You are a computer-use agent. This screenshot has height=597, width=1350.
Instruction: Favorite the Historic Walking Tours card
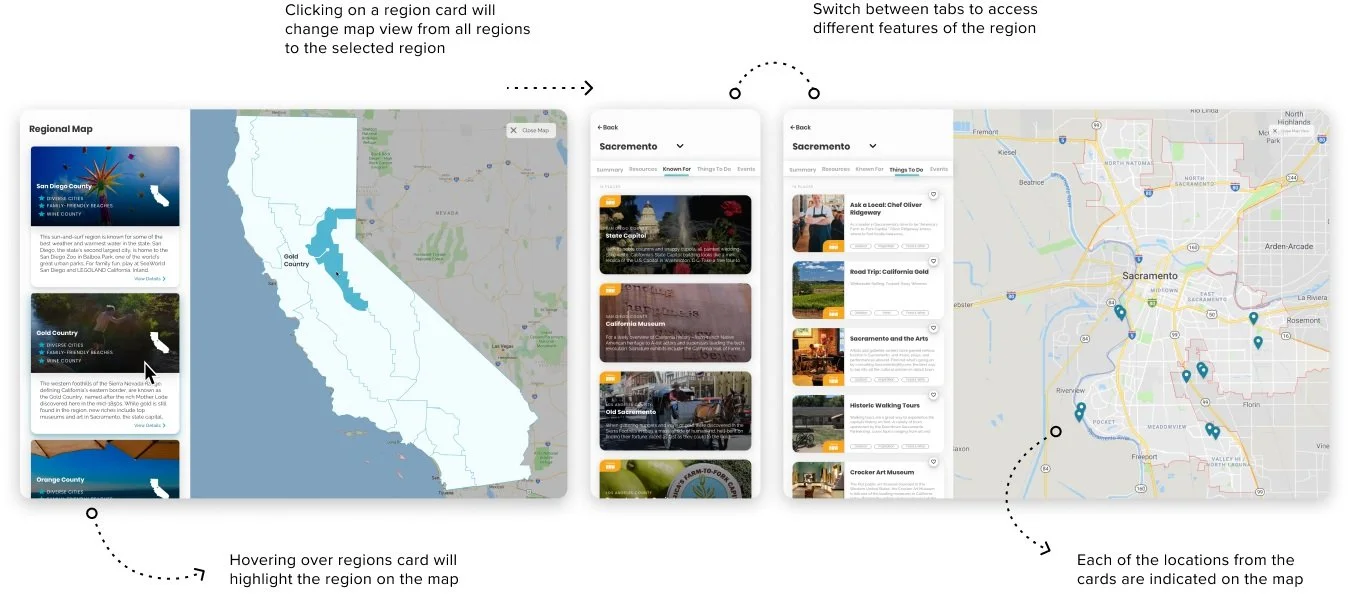point(933,395)
